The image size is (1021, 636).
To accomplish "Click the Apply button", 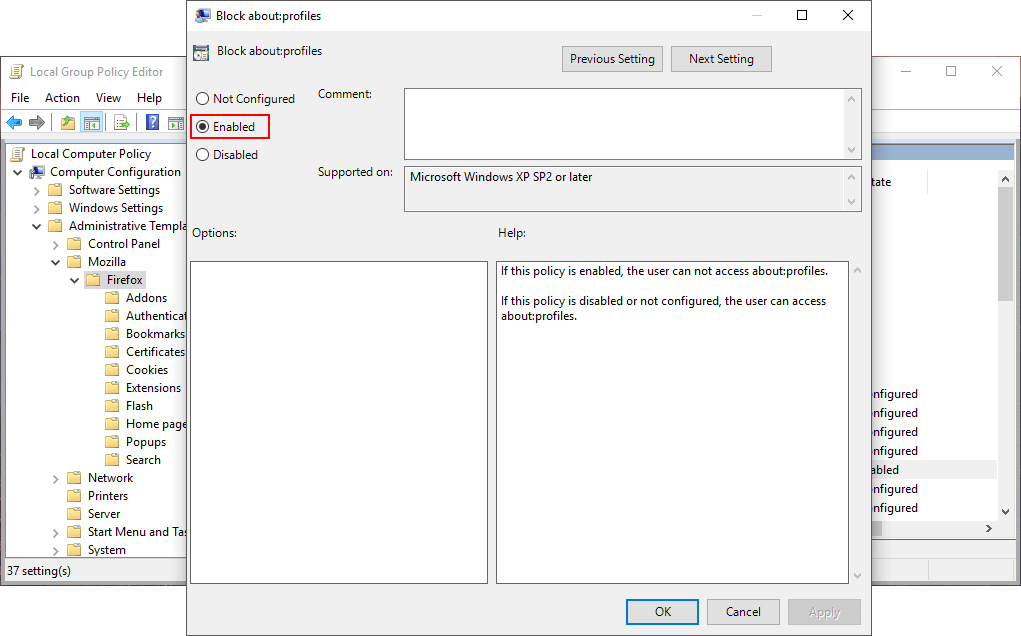I will (x=824, y=611).
